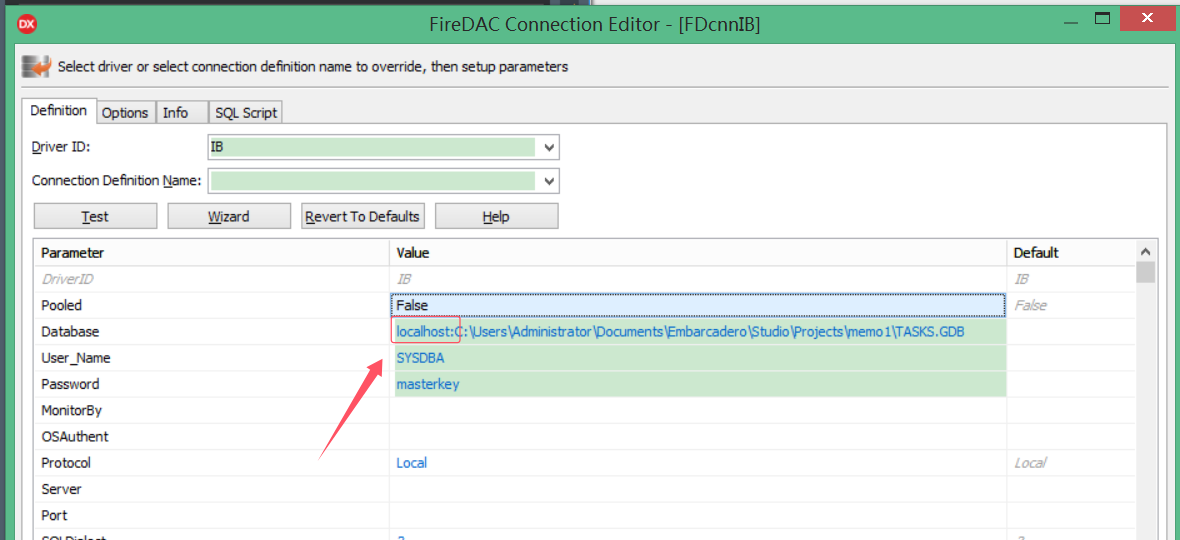
Task: Click the parameter list scrollbar thumb
Action: (1145, 272)
